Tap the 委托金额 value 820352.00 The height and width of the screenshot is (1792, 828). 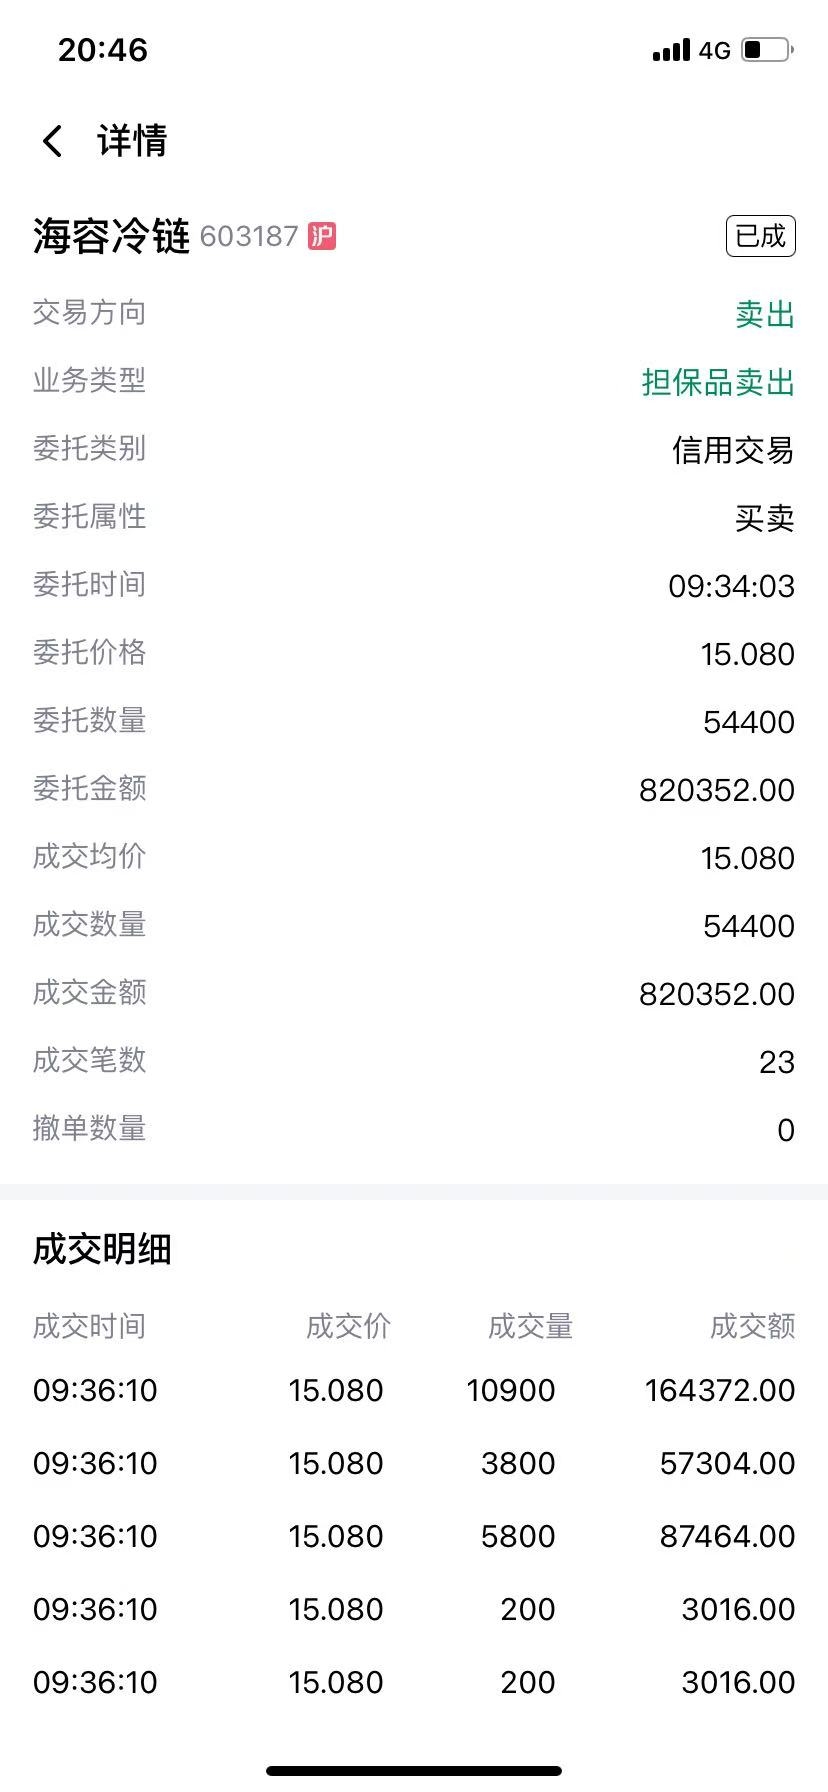click(717, 790)
